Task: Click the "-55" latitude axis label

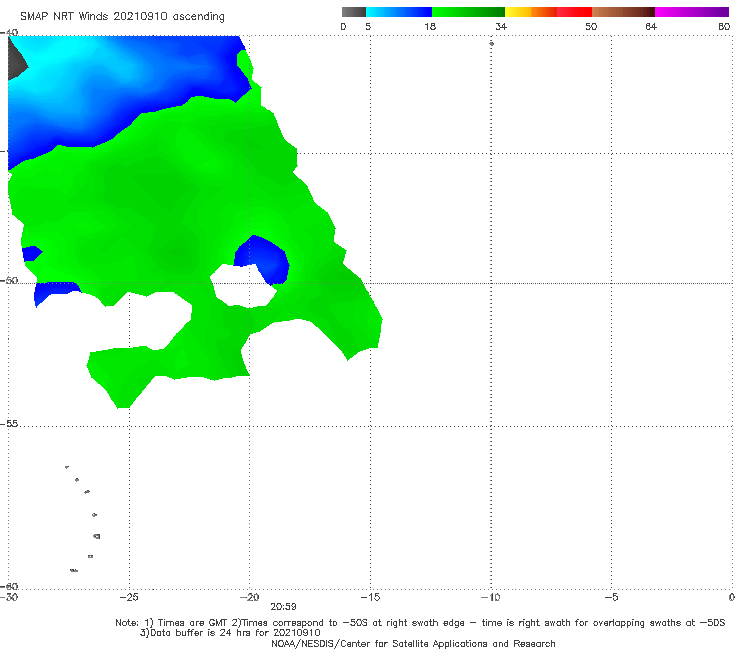Action: (x=9, y=423)
